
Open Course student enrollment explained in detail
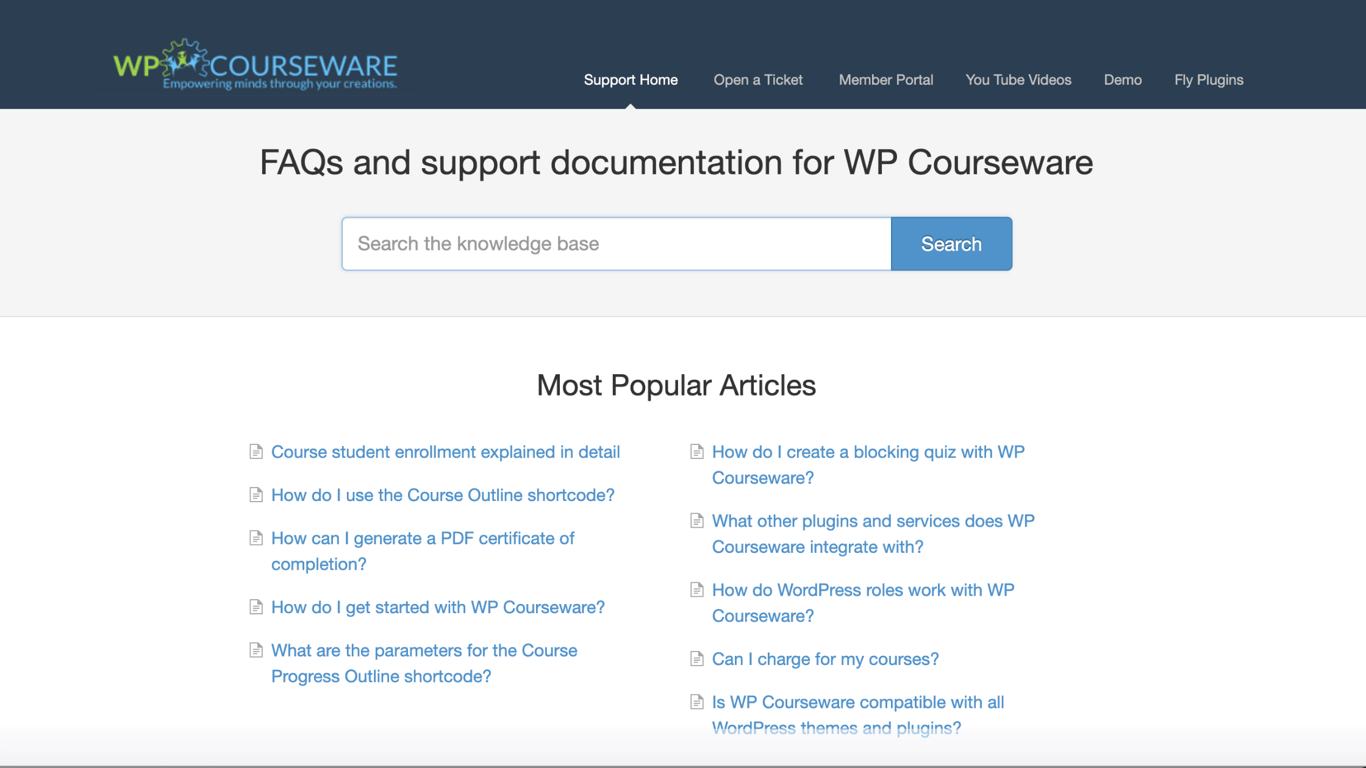(x=445, y=452)
